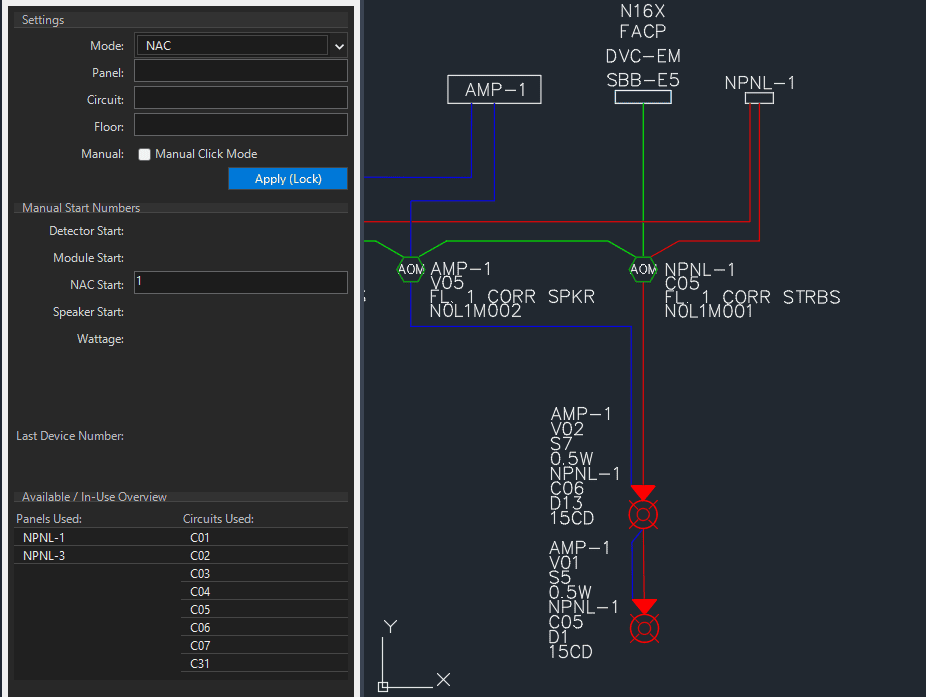Select circuit C31 in Circuits Used
Screen dimensions: 926x697
pos(200,664)
